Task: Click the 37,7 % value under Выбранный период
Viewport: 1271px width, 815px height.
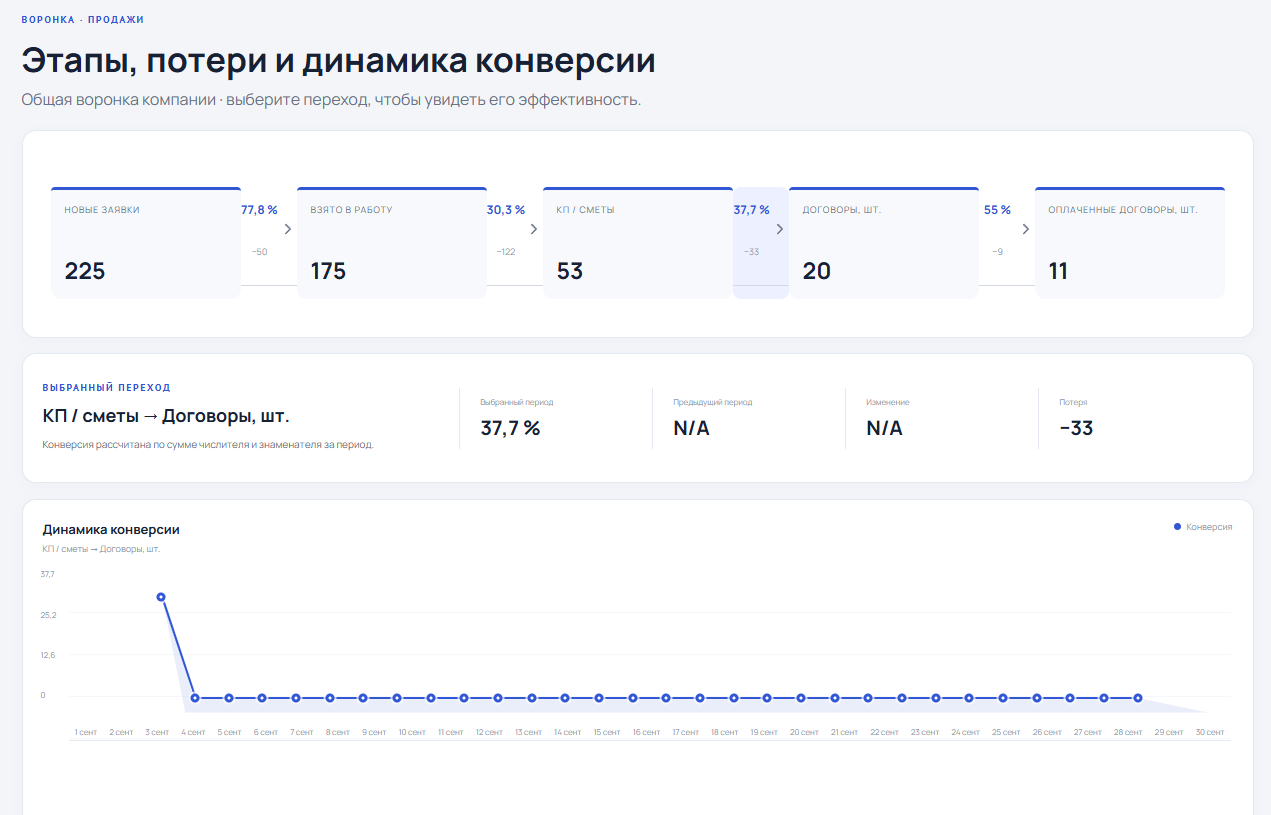Action: pyautogui.click(x=510, y=428)
